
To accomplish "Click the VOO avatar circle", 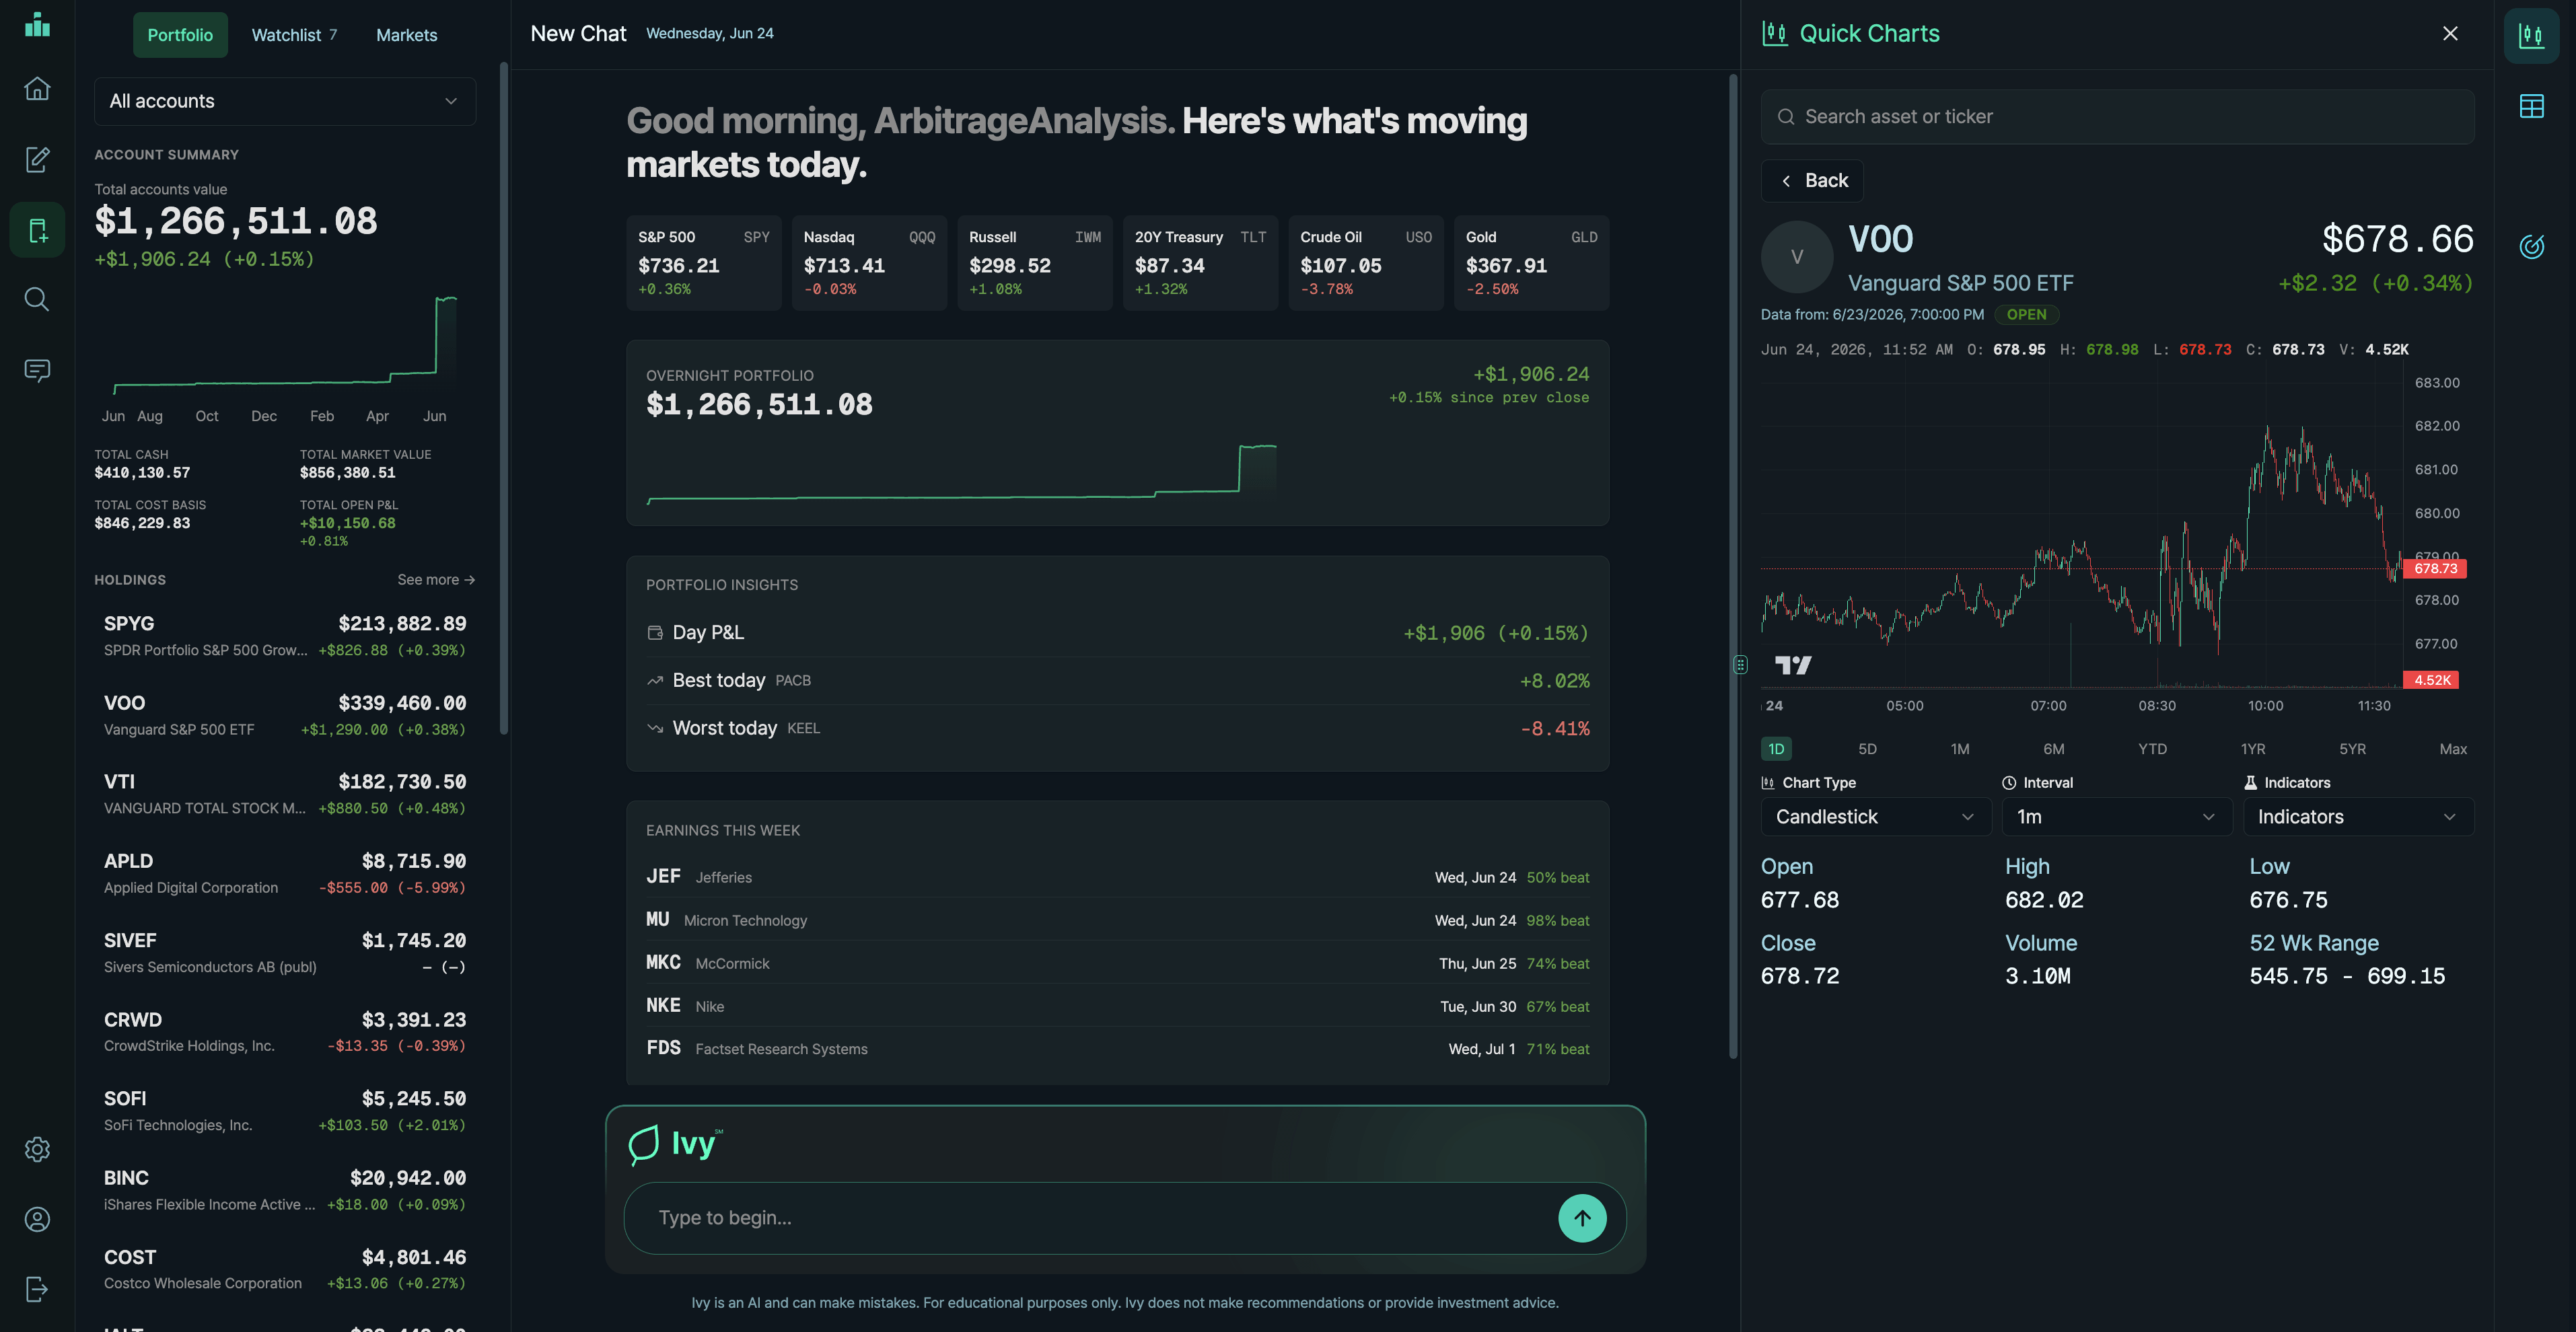I will [x=1797, y=257].
